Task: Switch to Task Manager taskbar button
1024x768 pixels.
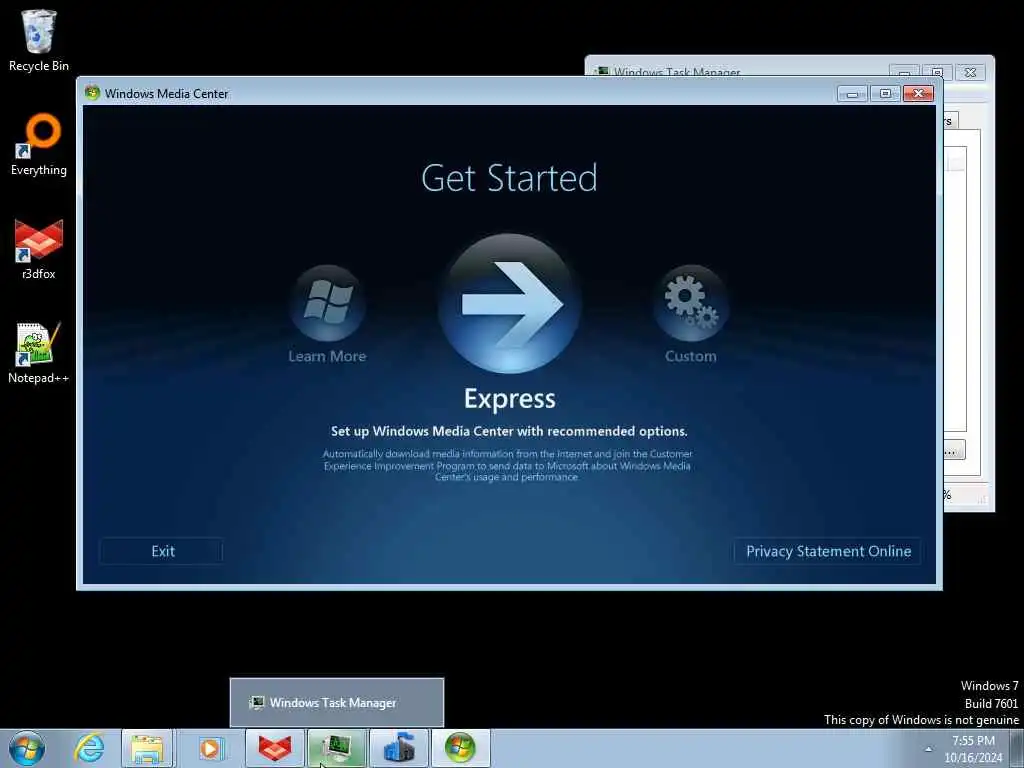Action: click(337, 748)
